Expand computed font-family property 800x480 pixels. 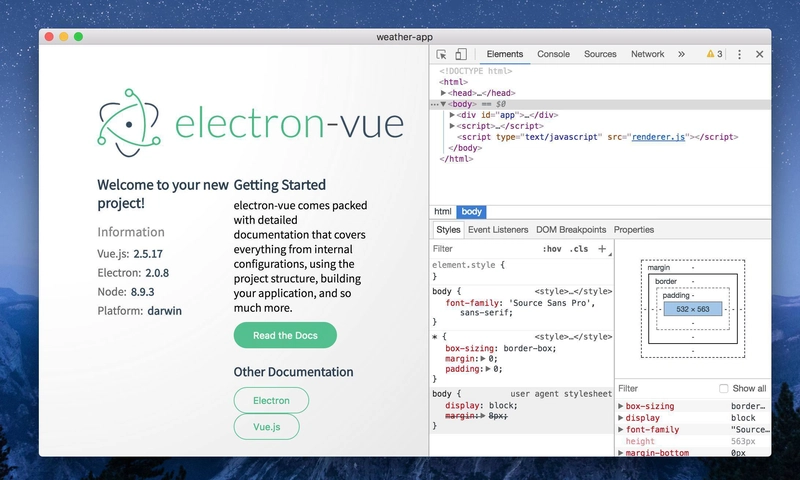620,430
